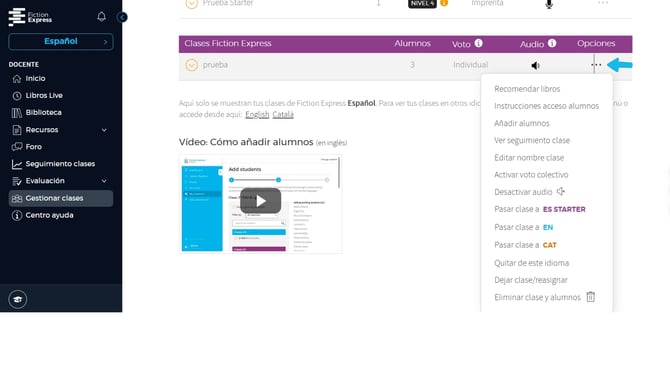The height and width of the screenshot is (376, 670).
Task: Collapse the sidebar with the round arrow button
Action: [122, 17]
